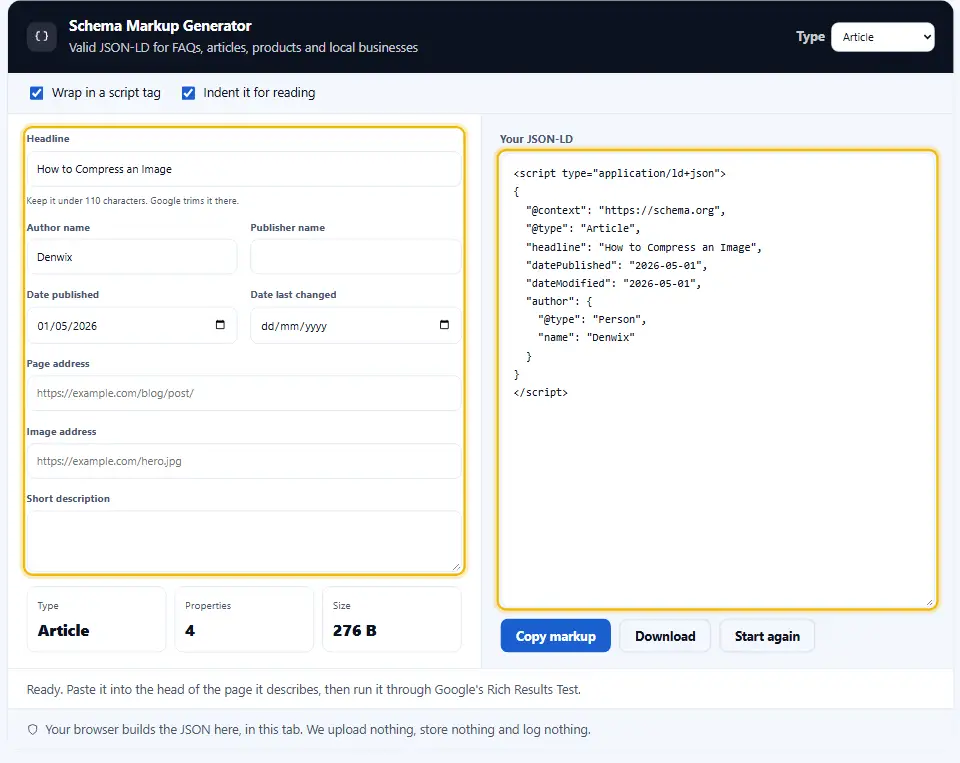960x763 pixels.
Task: Click the Date published field
Action: (132, 325)
